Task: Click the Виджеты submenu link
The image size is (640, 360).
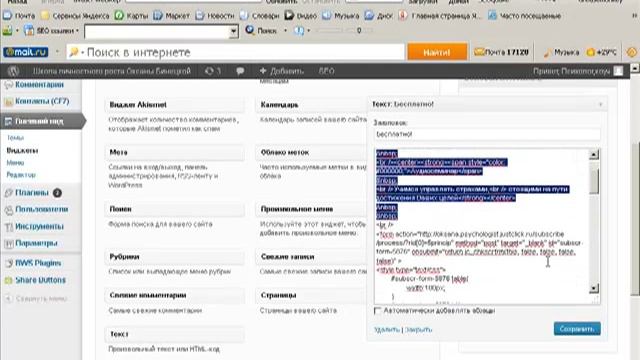Action: pyautogui.click(x=22, y=150)
